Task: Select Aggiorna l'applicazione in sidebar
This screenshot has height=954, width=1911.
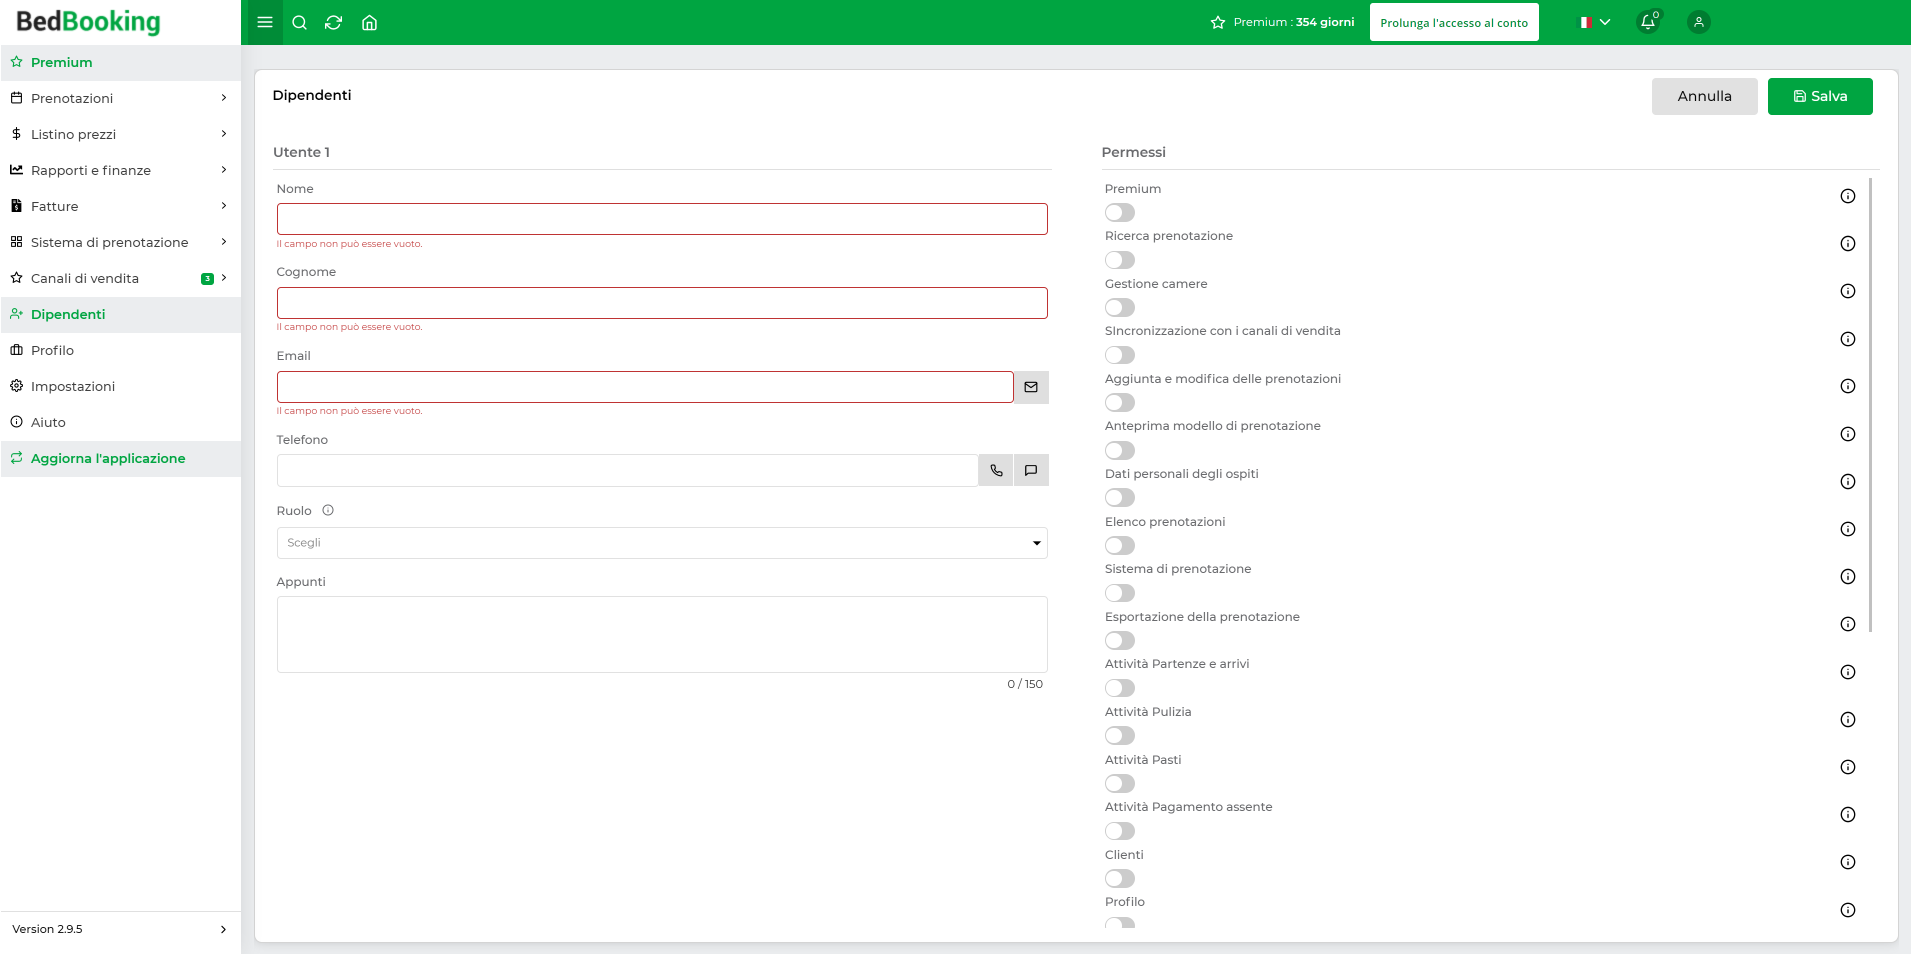Action: 121,458
